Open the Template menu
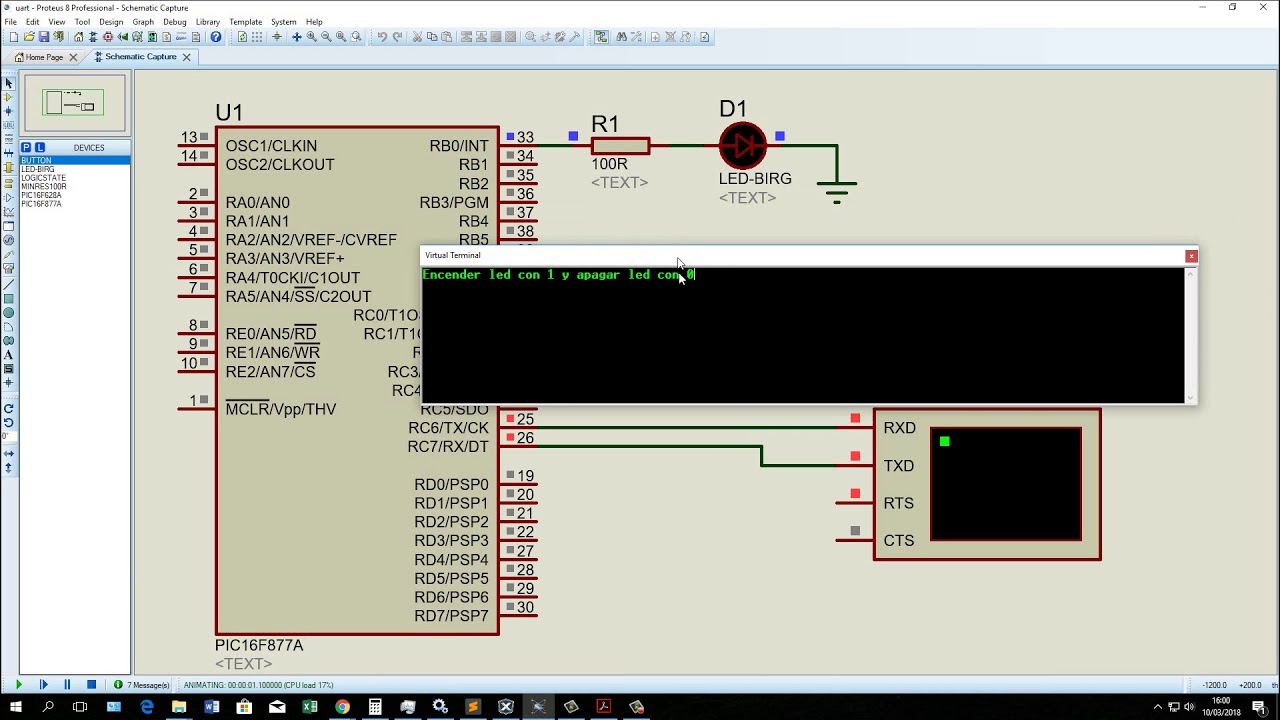The height and width of the screenshot is (720, 1280). 245,22
